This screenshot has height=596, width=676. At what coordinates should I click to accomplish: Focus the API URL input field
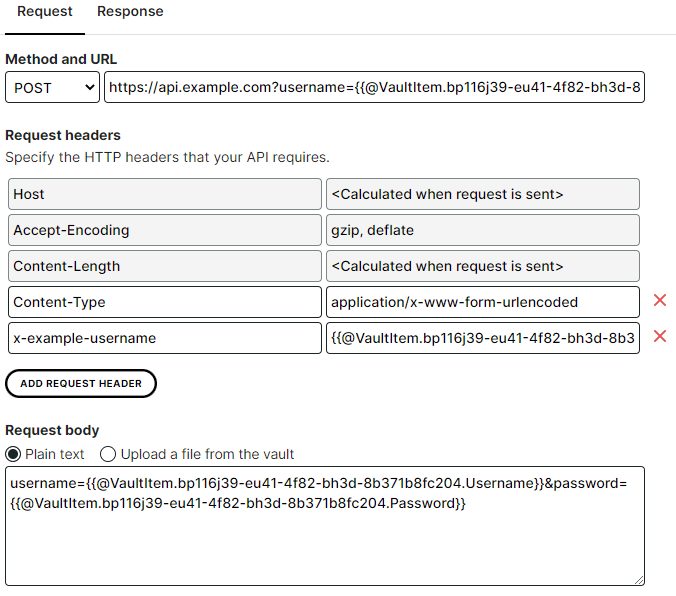click(374, 87)
